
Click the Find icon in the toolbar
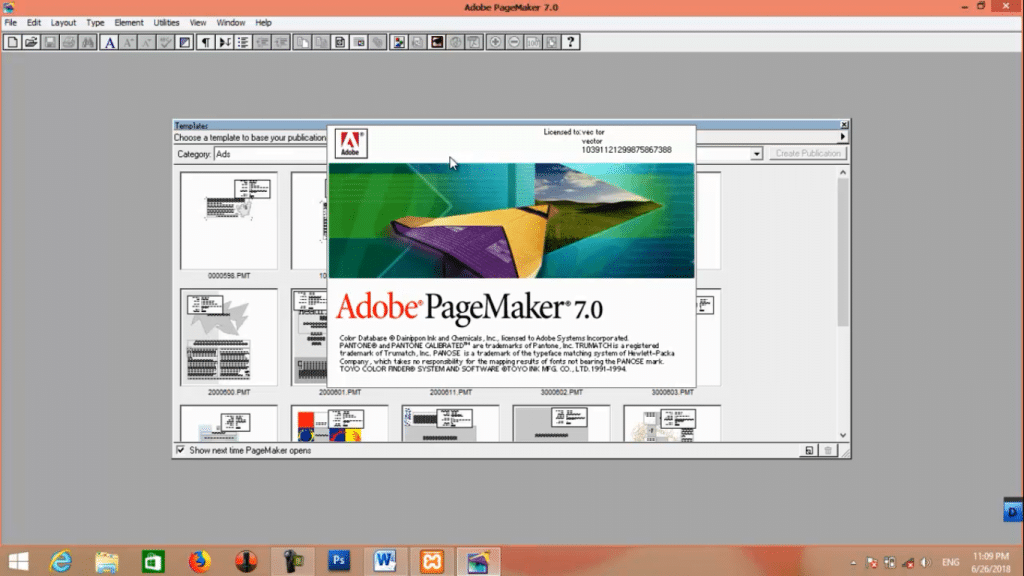(88, 42)
